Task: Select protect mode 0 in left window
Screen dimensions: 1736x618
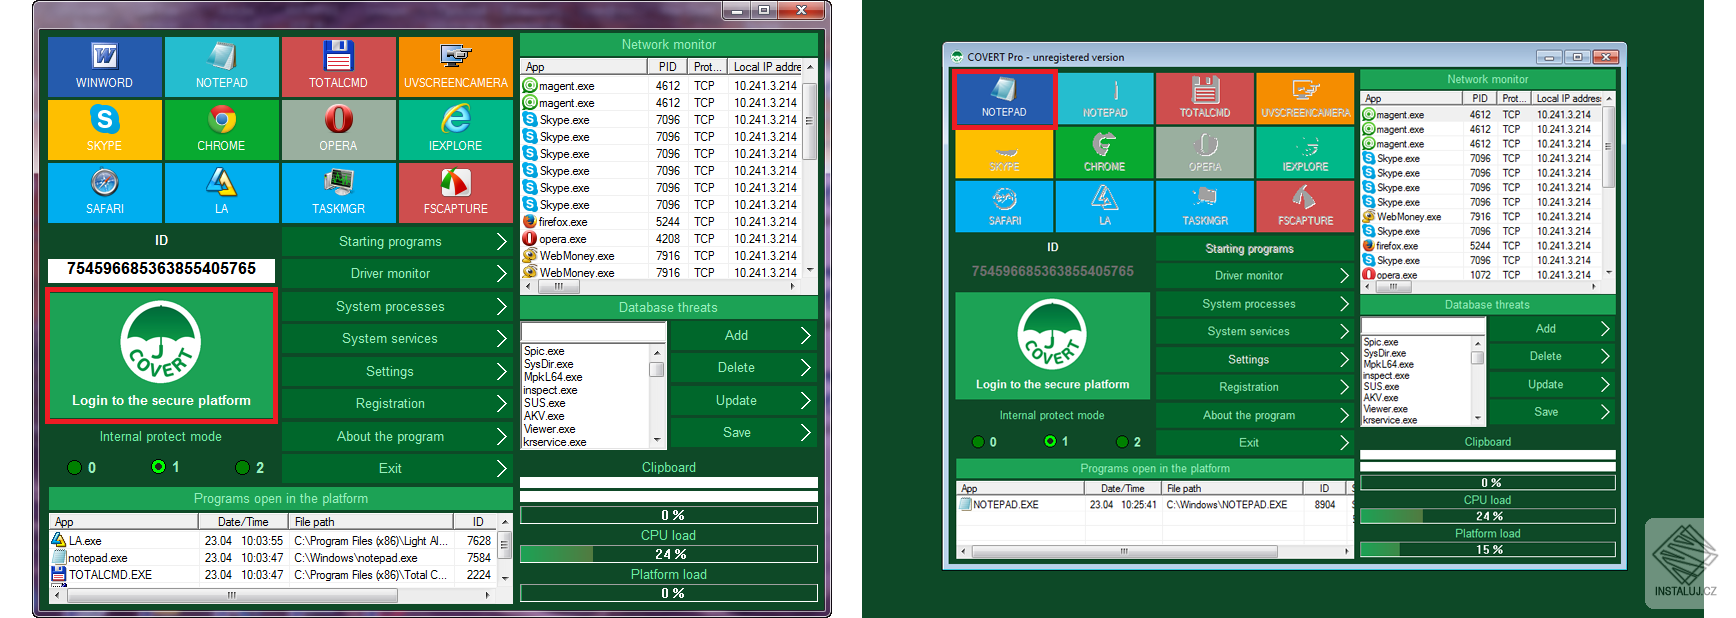Action: [x=75, y=467]
